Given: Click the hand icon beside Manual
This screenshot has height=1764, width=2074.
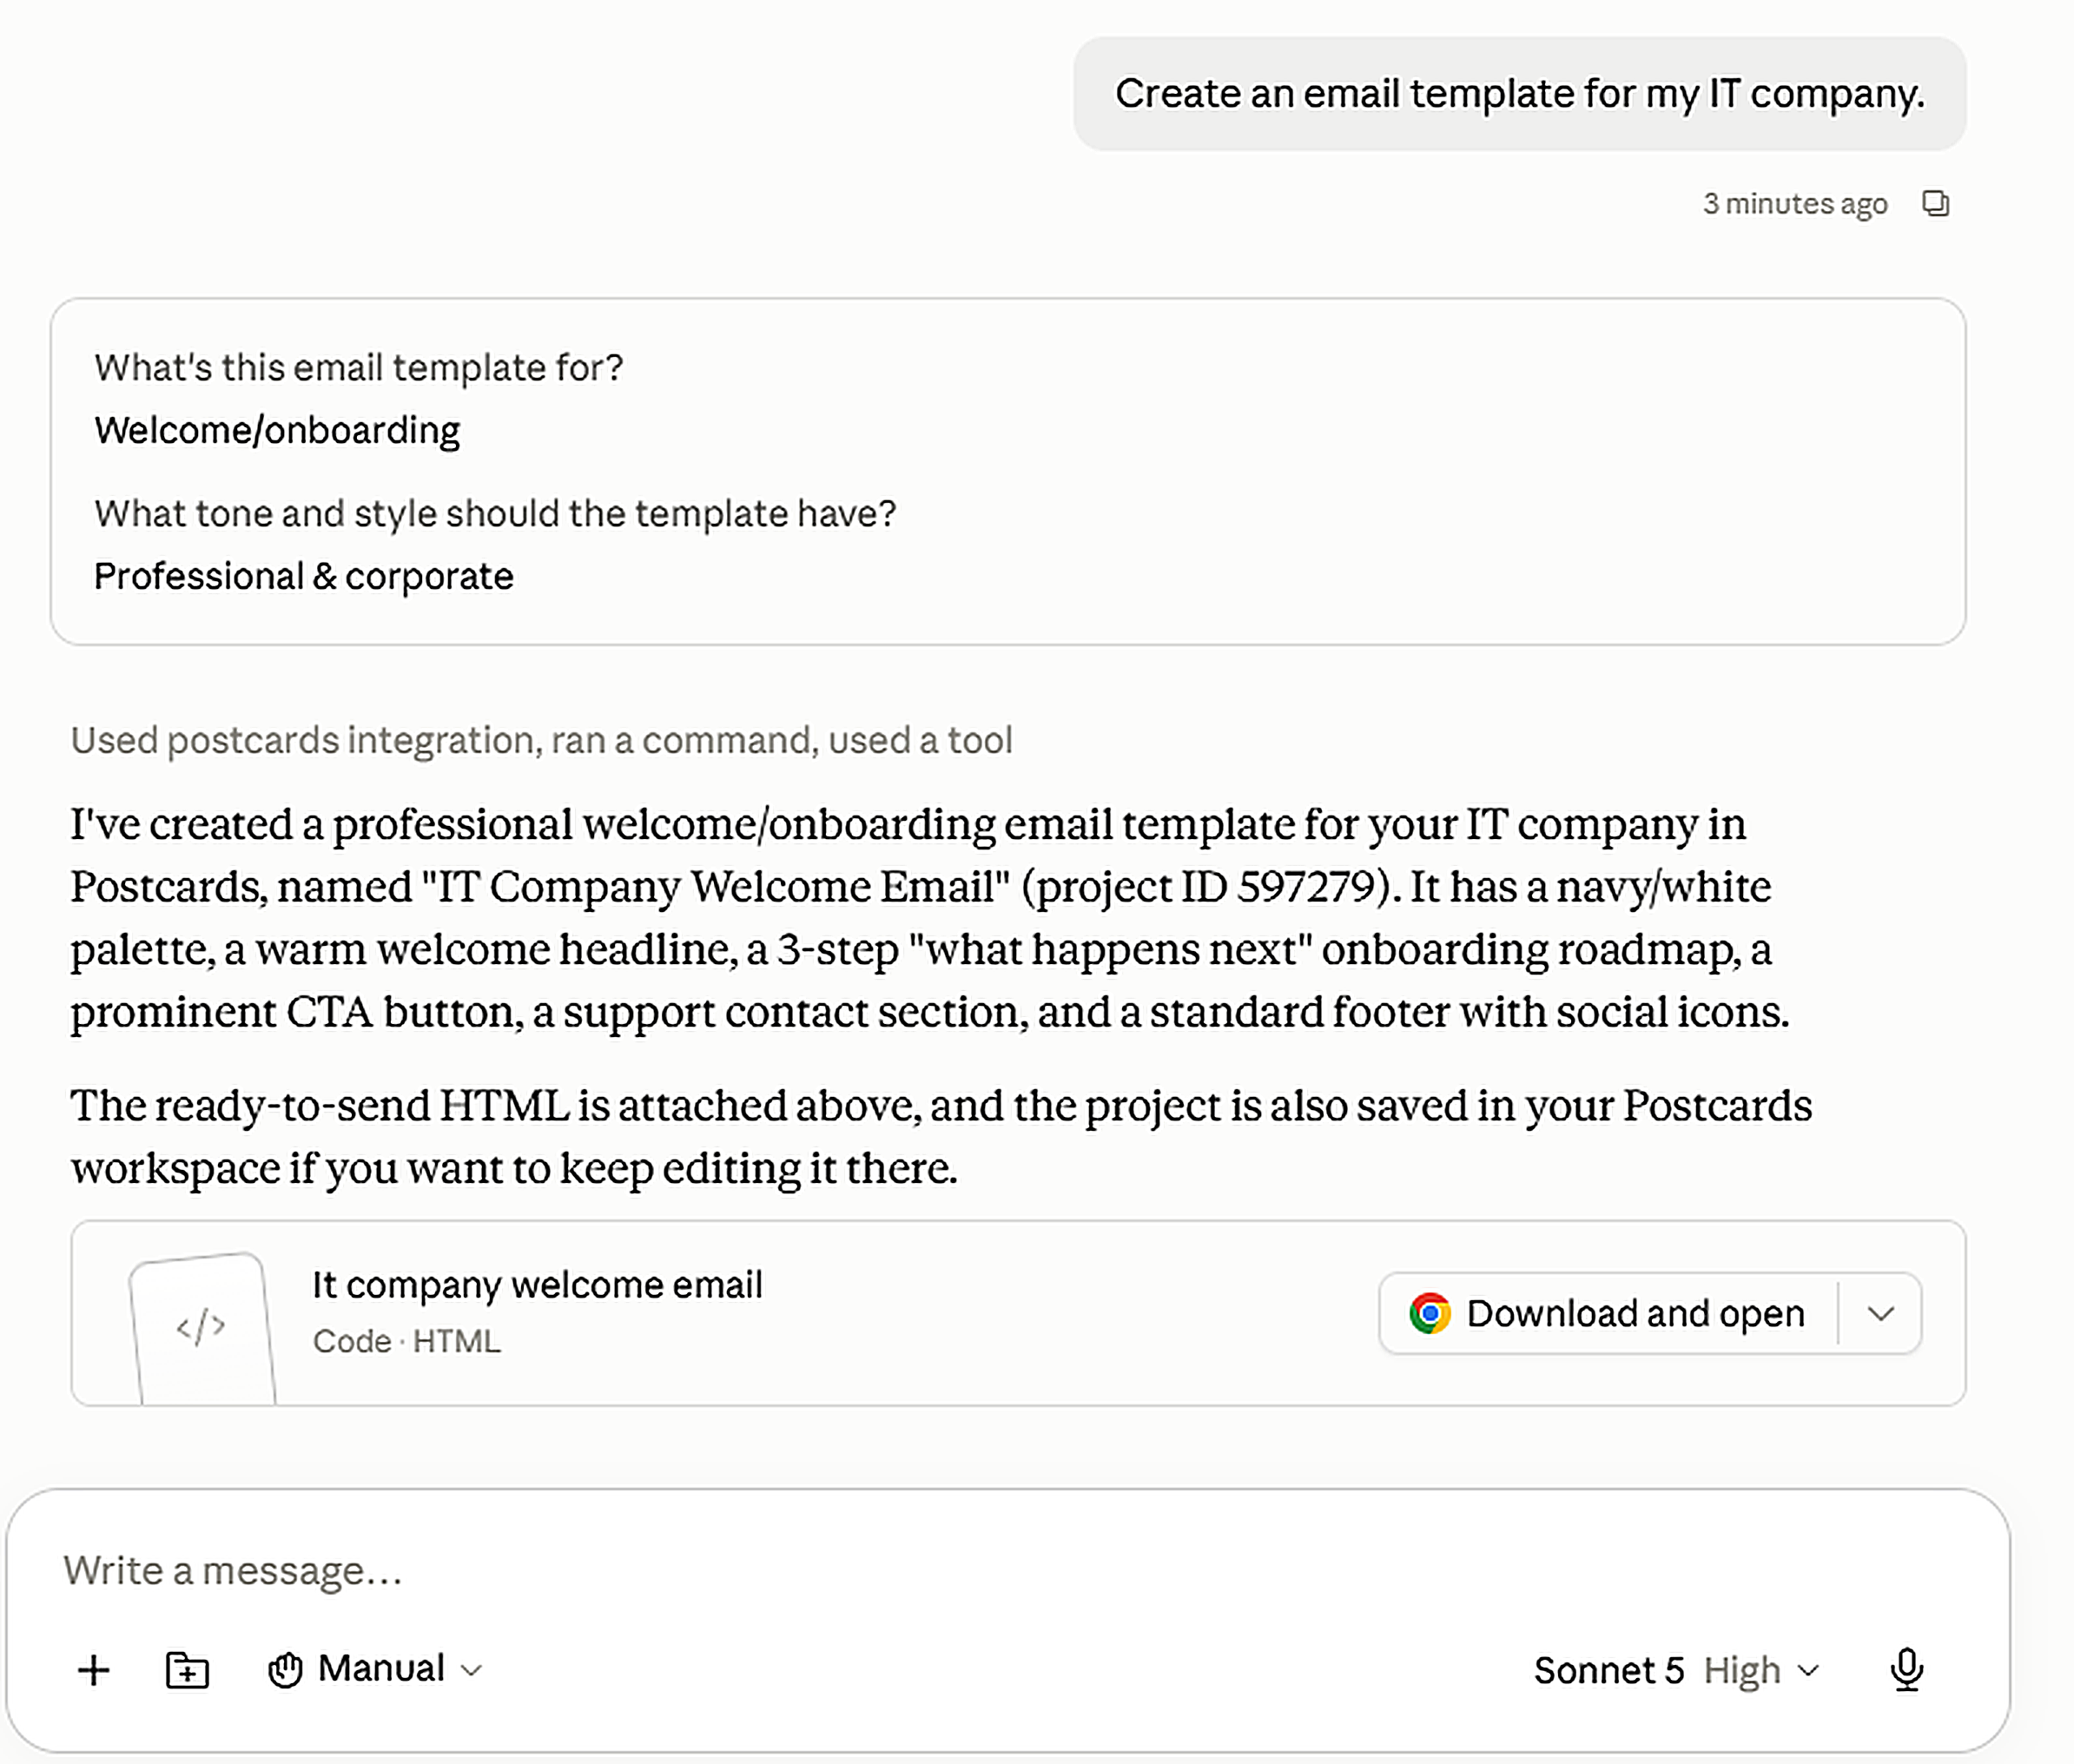Looking at the screenshot, I should (285, 1669).
